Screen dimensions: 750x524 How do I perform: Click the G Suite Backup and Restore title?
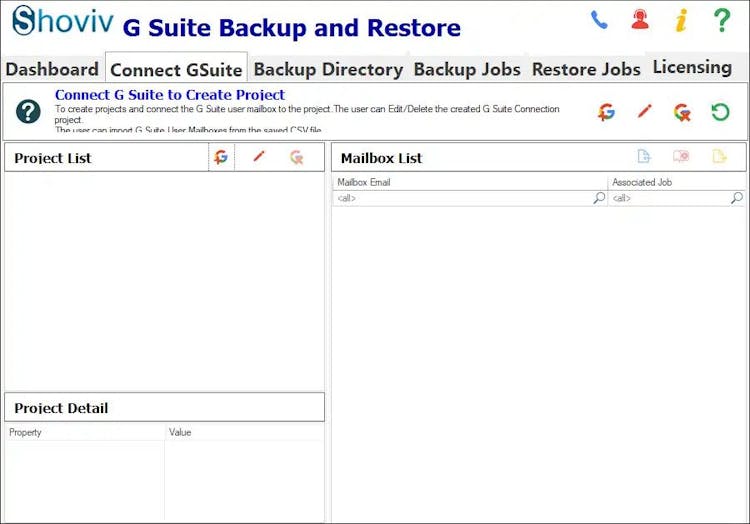(292, 28)
